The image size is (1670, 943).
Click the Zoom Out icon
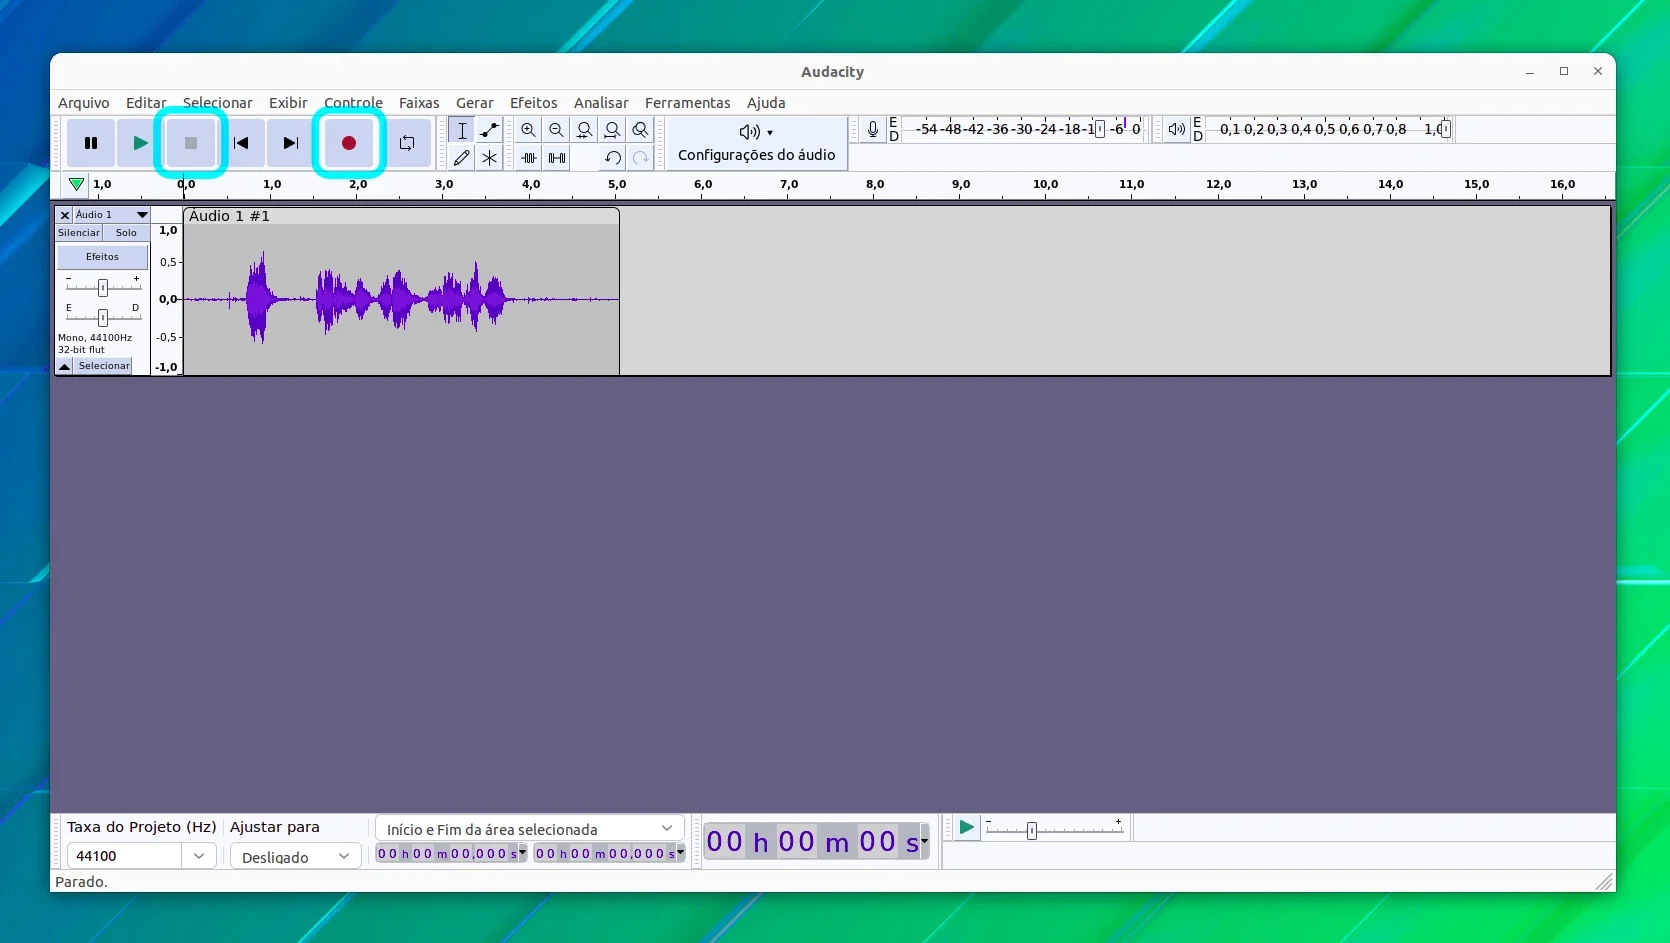coord(557,130)
